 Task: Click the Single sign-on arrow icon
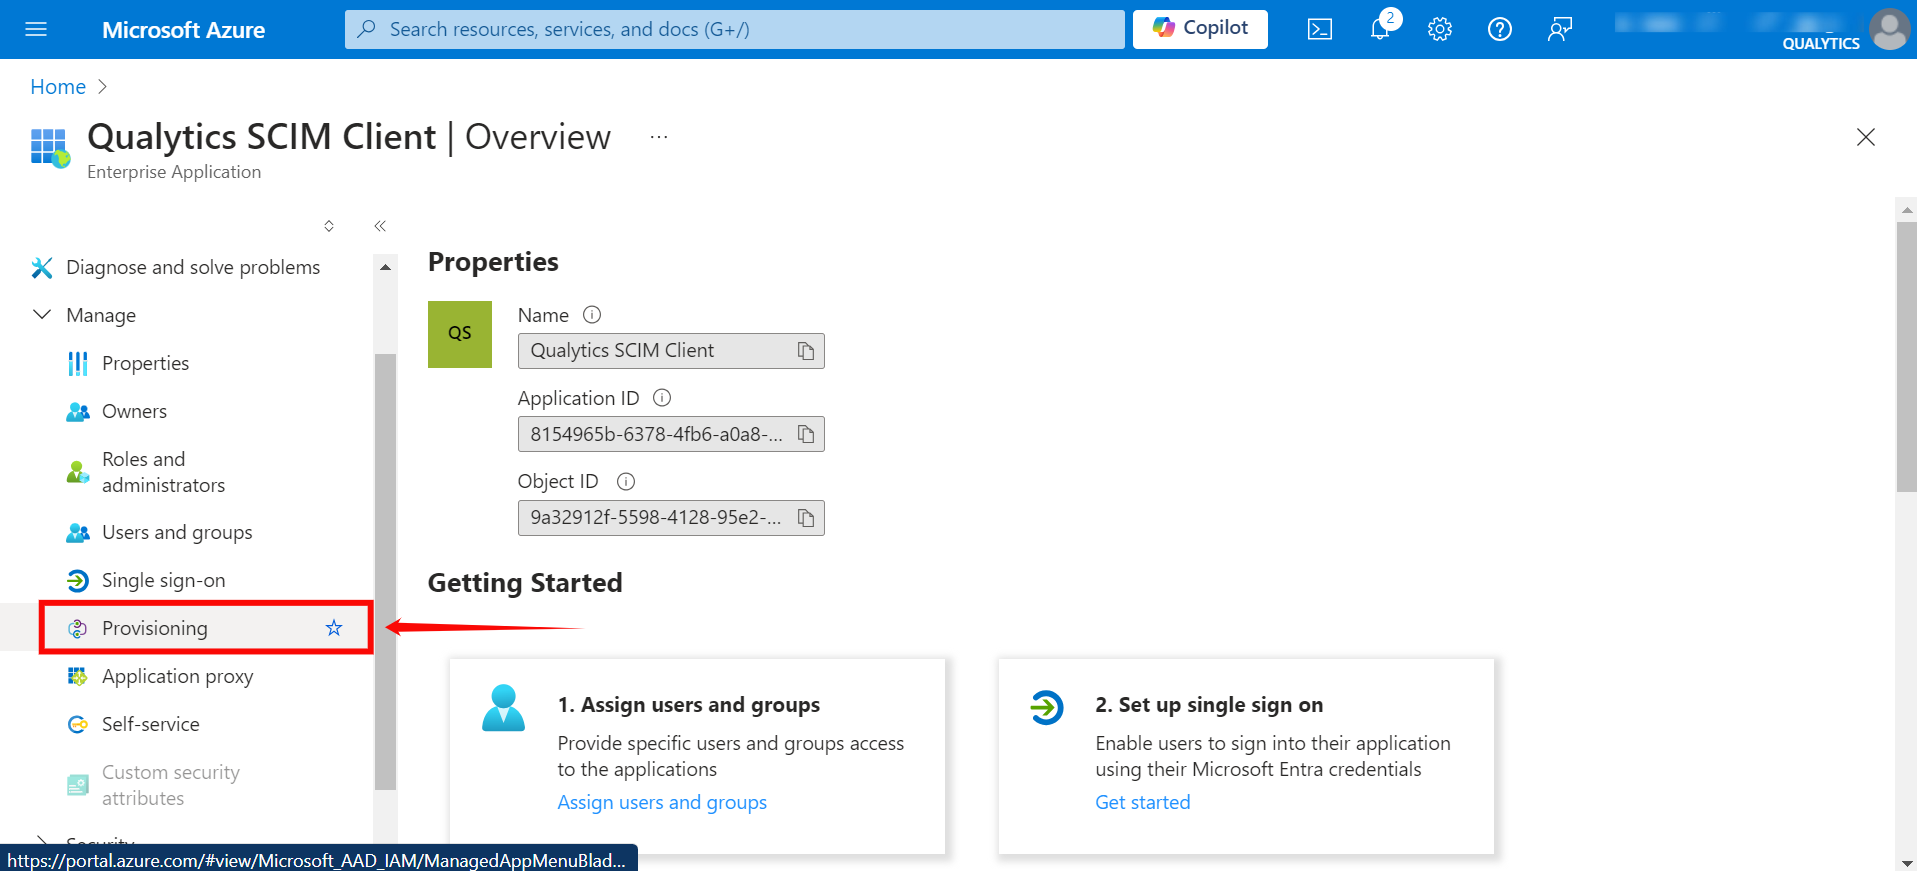[x=78, y=580]
